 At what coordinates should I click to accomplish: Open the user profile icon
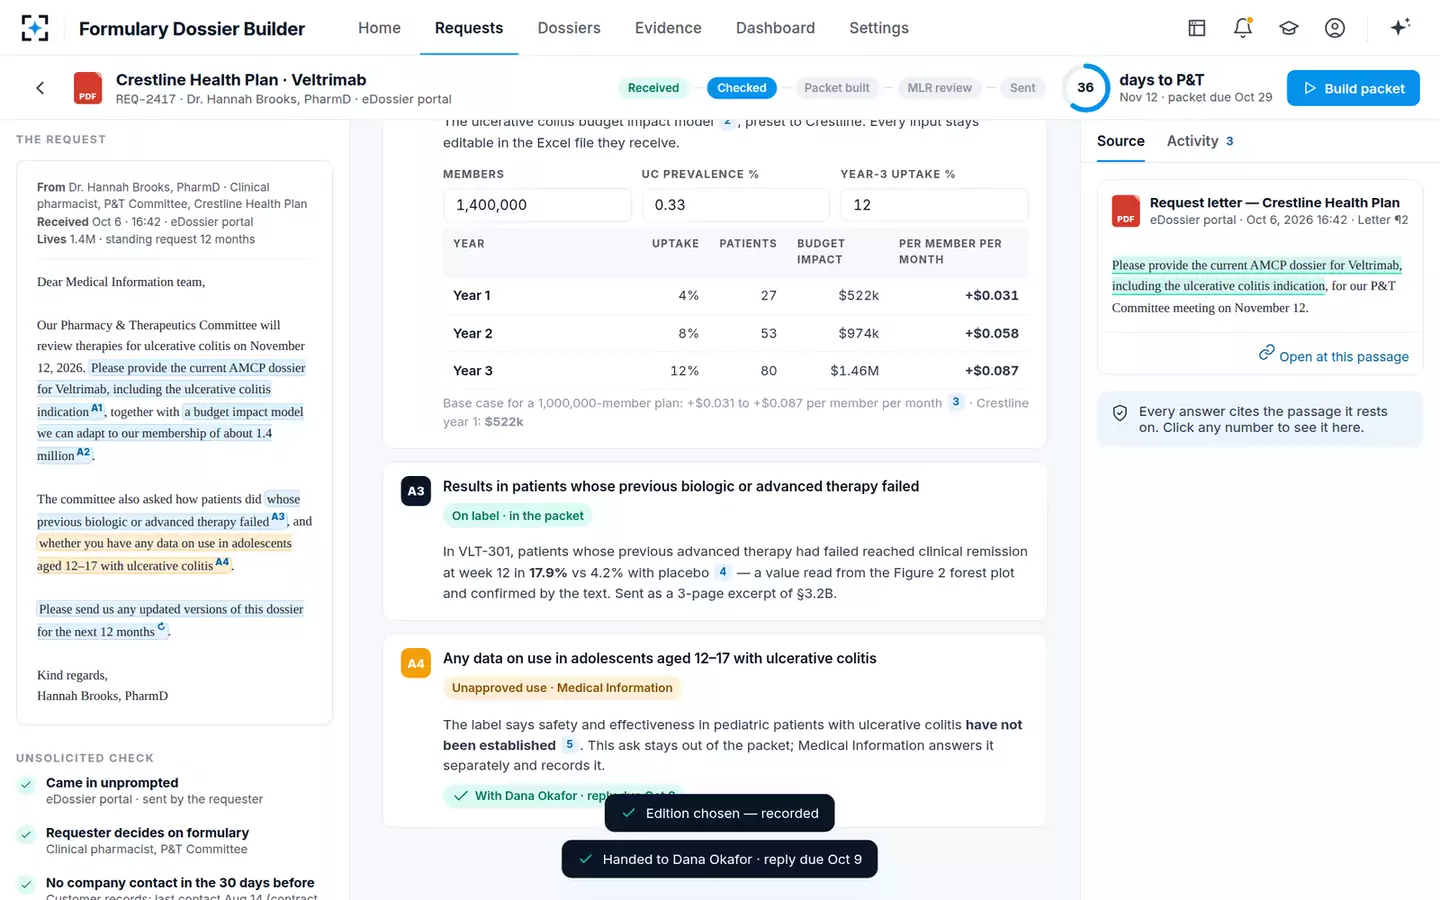coord(1335,28)
